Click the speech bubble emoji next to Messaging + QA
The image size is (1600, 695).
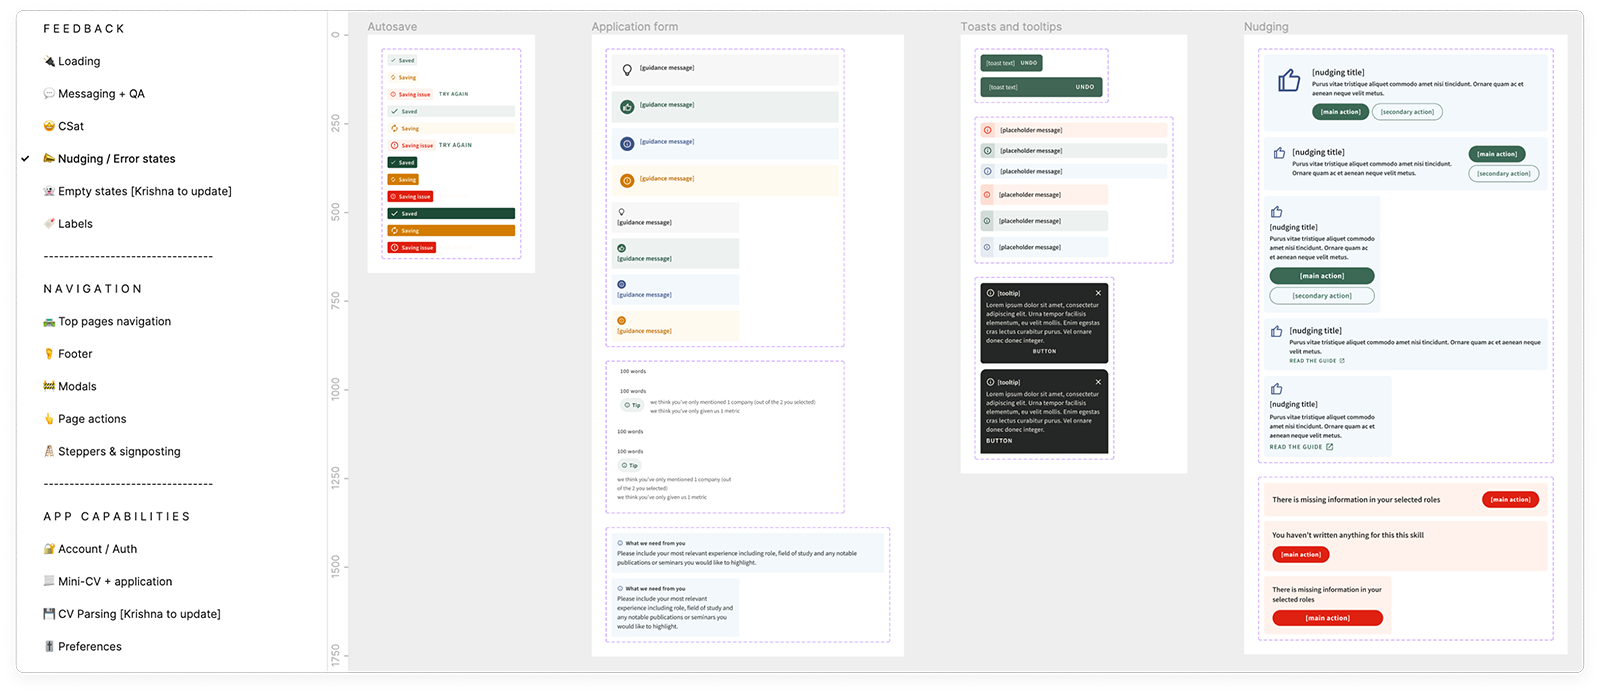pos(49,94)
